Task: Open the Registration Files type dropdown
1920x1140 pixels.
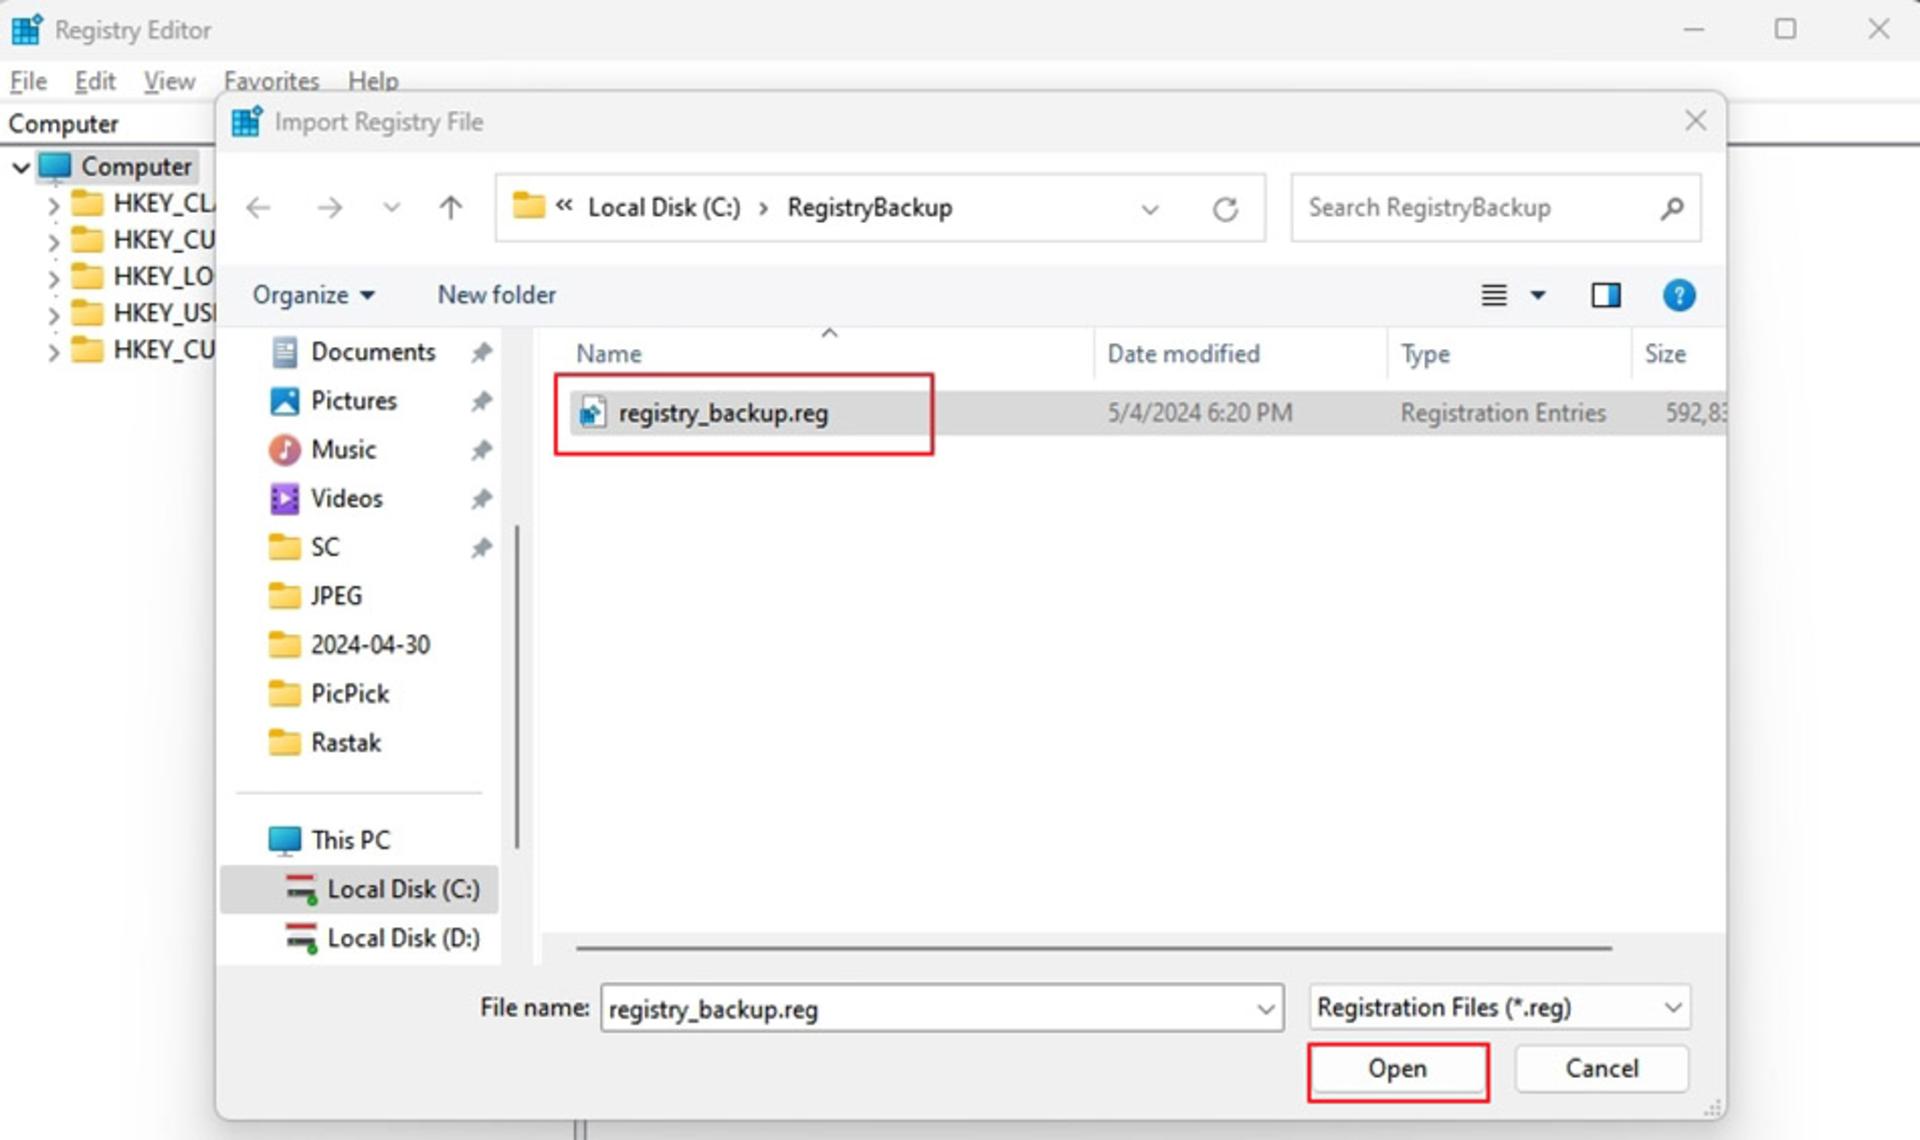Action: click(x=1499, y=1007)
